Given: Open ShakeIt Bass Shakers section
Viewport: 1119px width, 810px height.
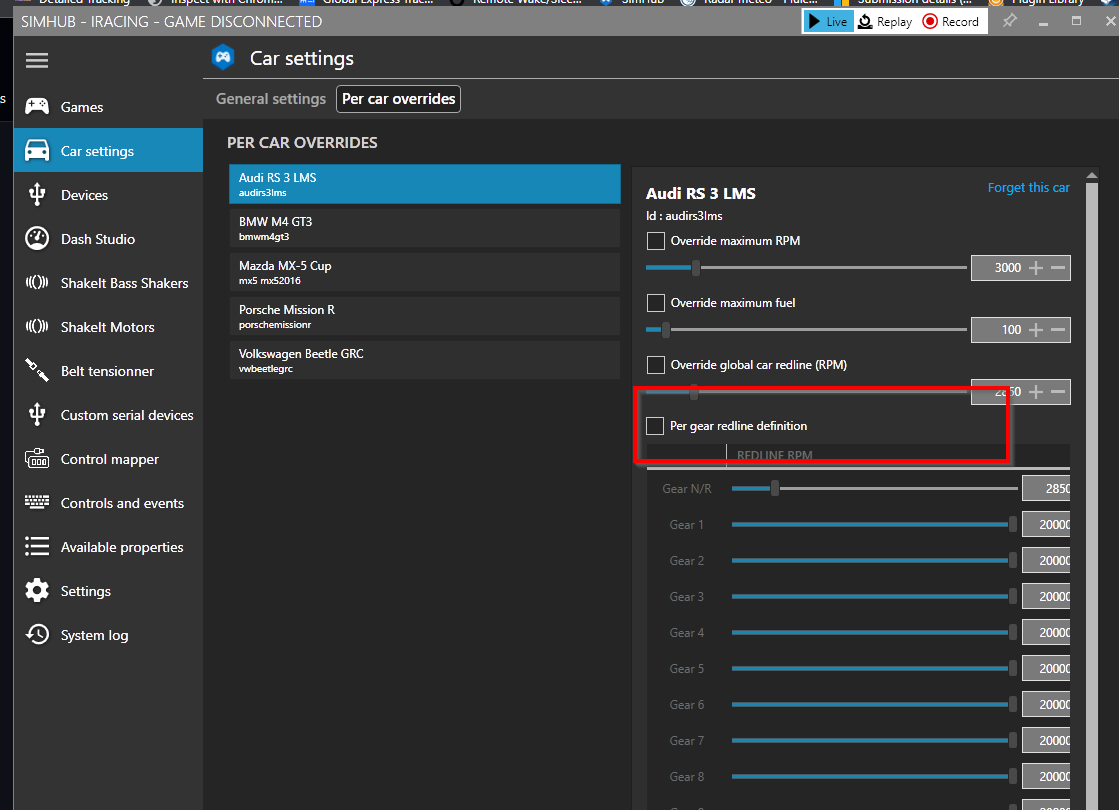Looking at the screenshot, I should tap(108, 283).
